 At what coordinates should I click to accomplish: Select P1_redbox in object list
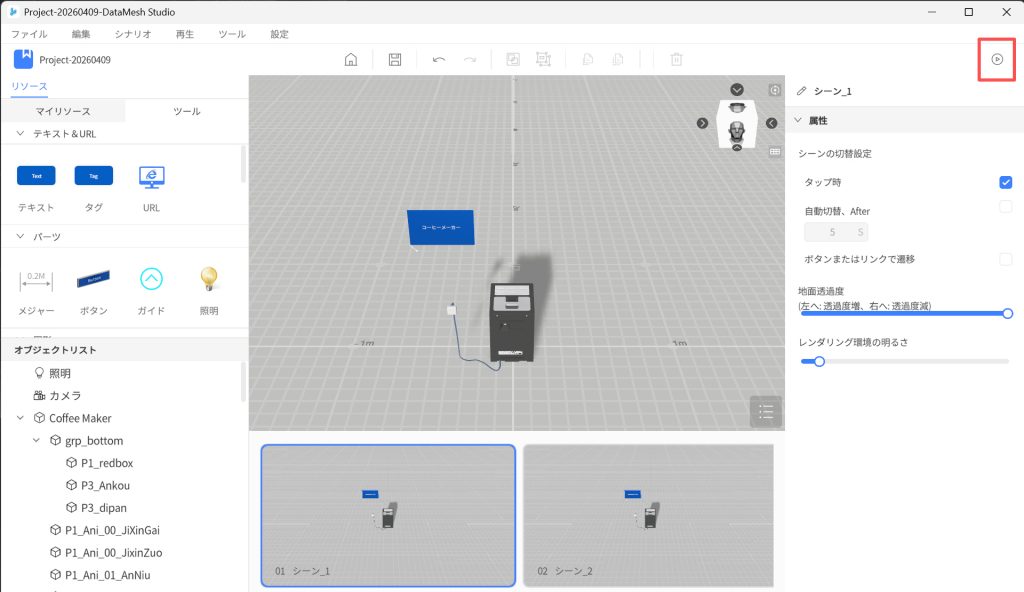click(x=106, y=463)
